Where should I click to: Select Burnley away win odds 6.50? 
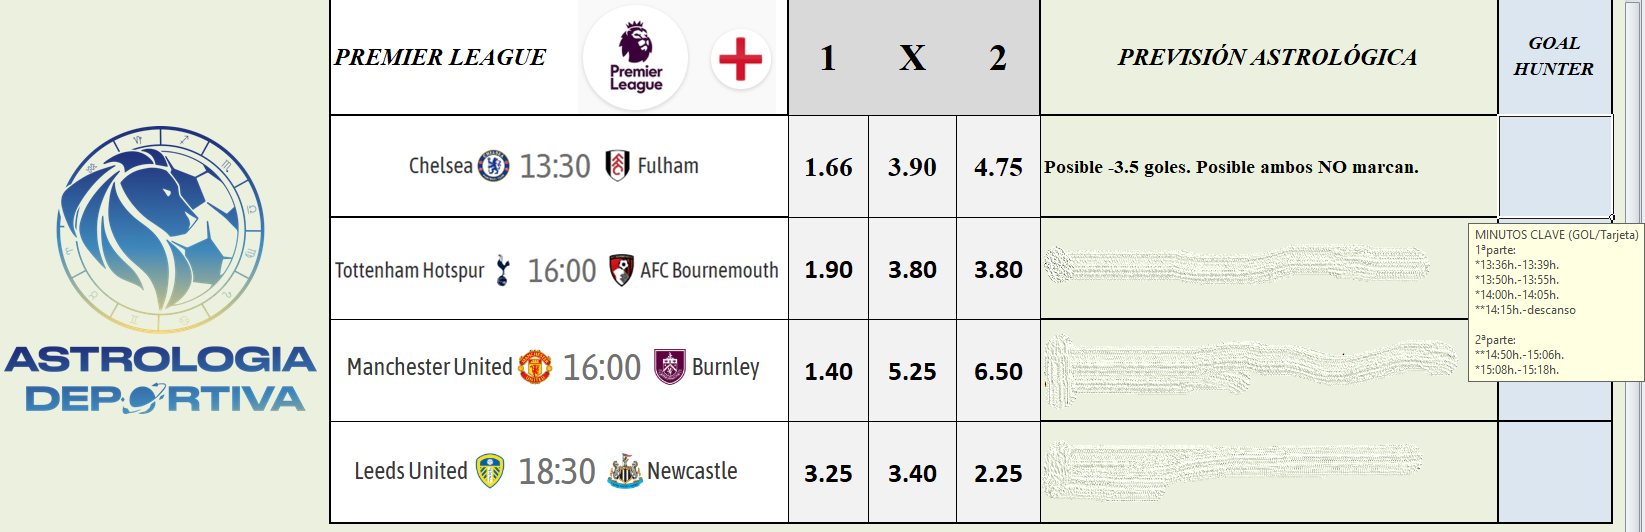click(x=998, y=372)
